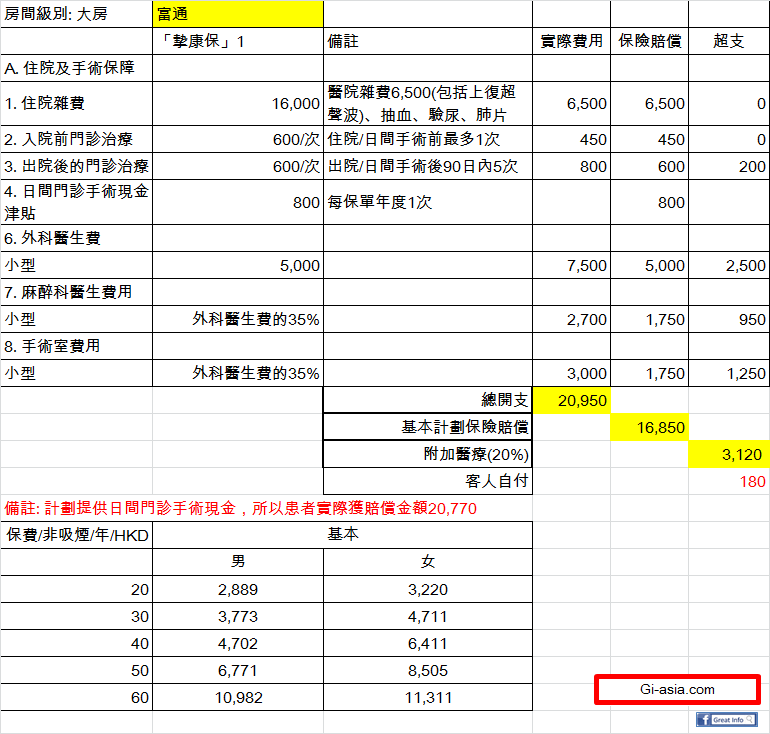Select the 7. 麻醉科醫生費用 label
The width and height of the screenshot is (770, 734).
click(77, 292)
